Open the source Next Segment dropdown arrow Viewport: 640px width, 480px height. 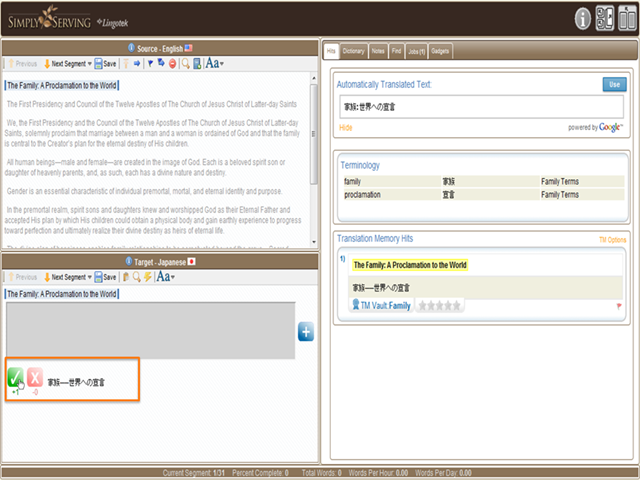click(90, 64)
